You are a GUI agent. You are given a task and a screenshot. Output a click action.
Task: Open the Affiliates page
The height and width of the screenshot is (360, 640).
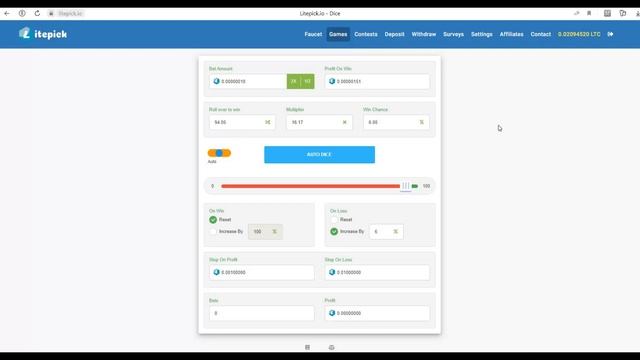tap(511, 34)
